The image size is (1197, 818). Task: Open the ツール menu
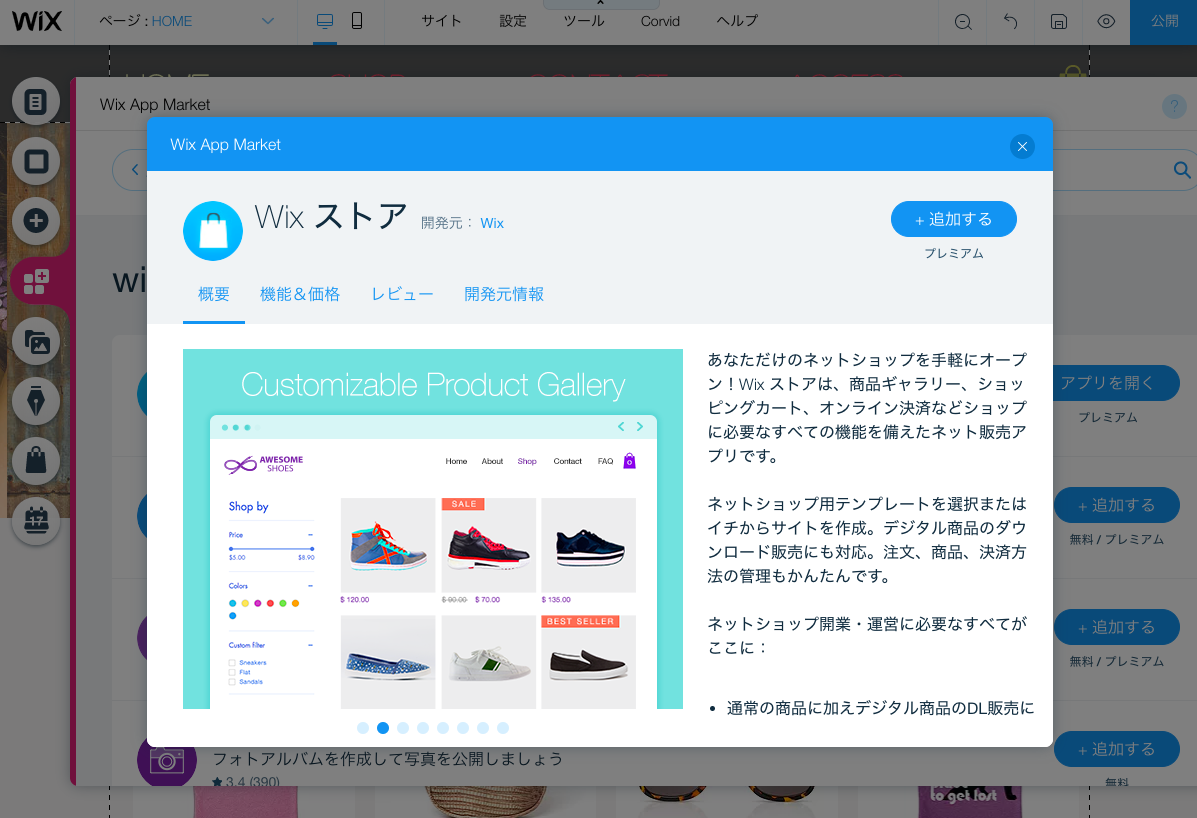click(x=584, y=21)
